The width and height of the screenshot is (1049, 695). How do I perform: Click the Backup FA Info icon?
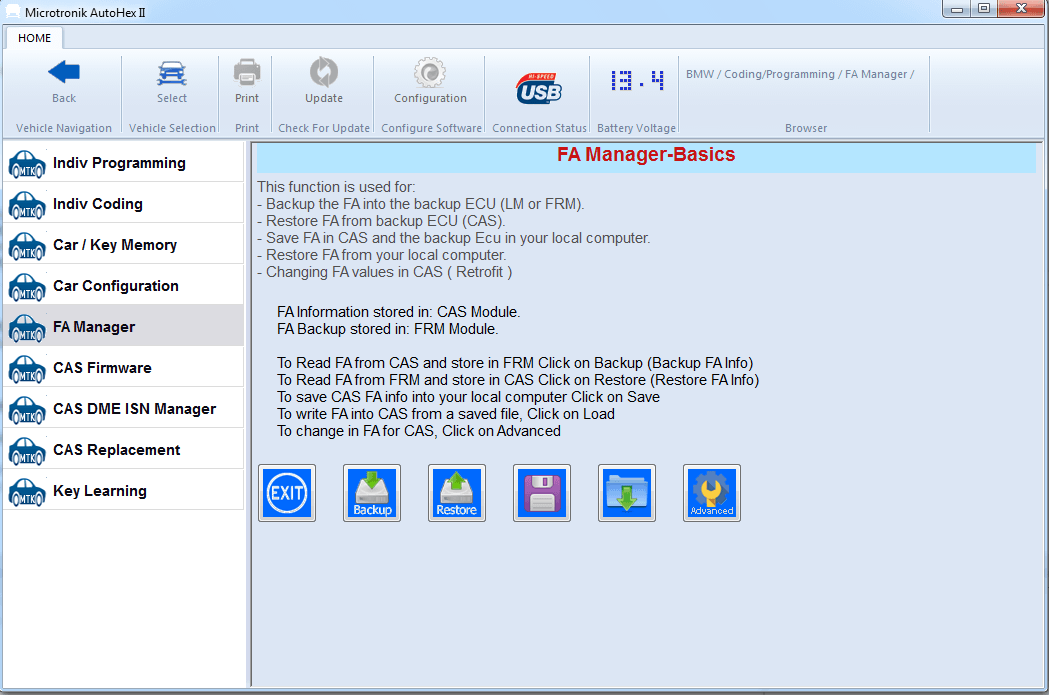click(x=371, y=492)
